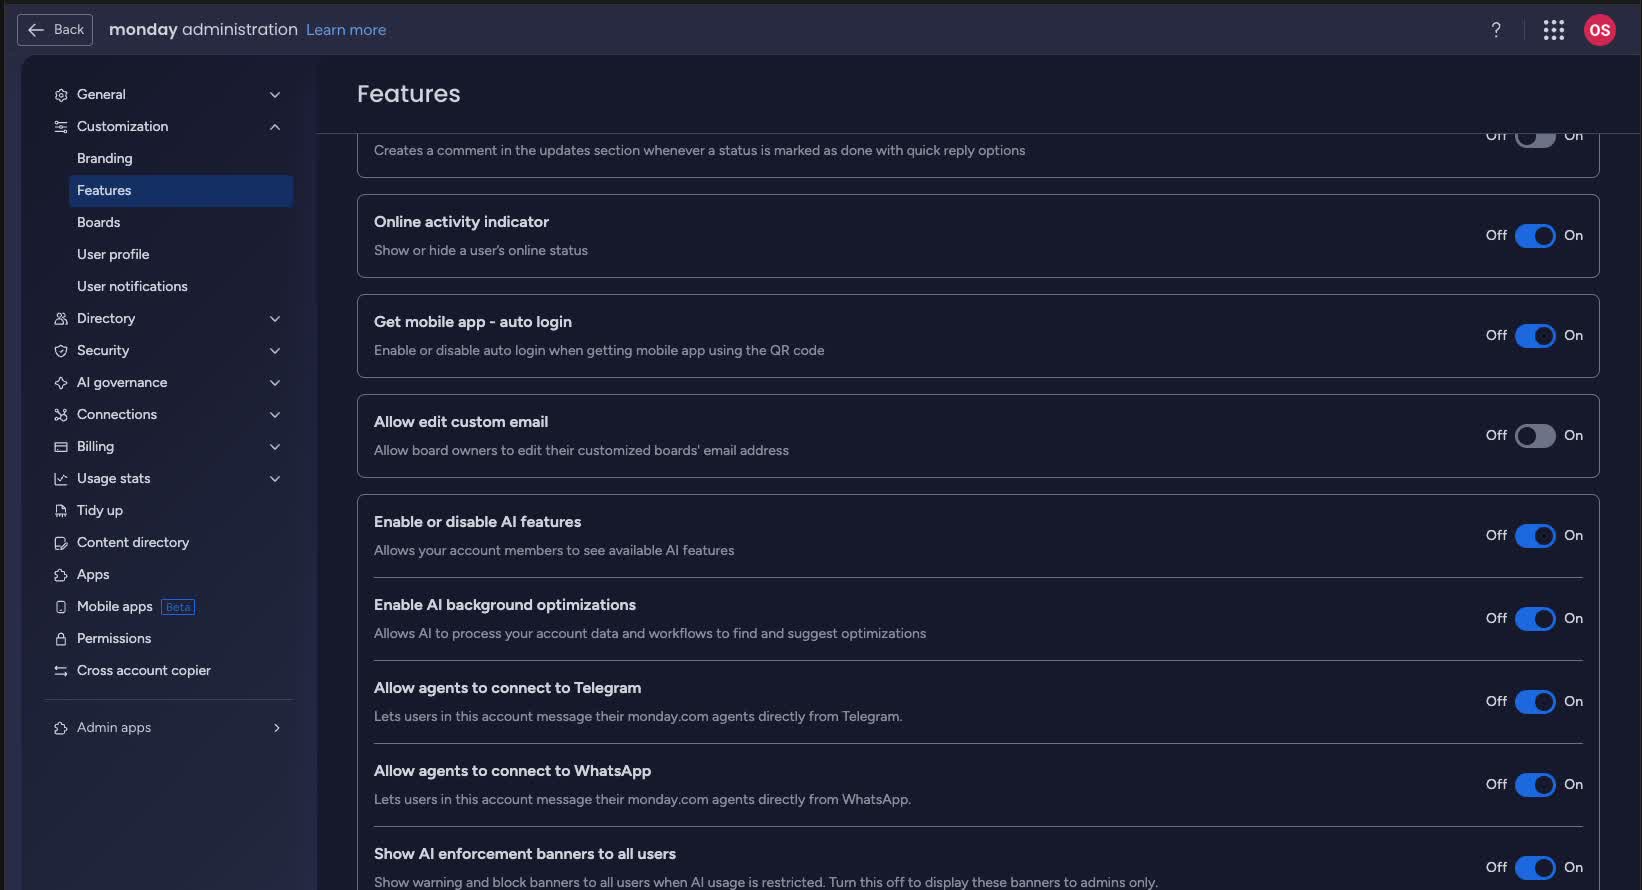Expand the Connections section chevron

[x=275, y=415]
